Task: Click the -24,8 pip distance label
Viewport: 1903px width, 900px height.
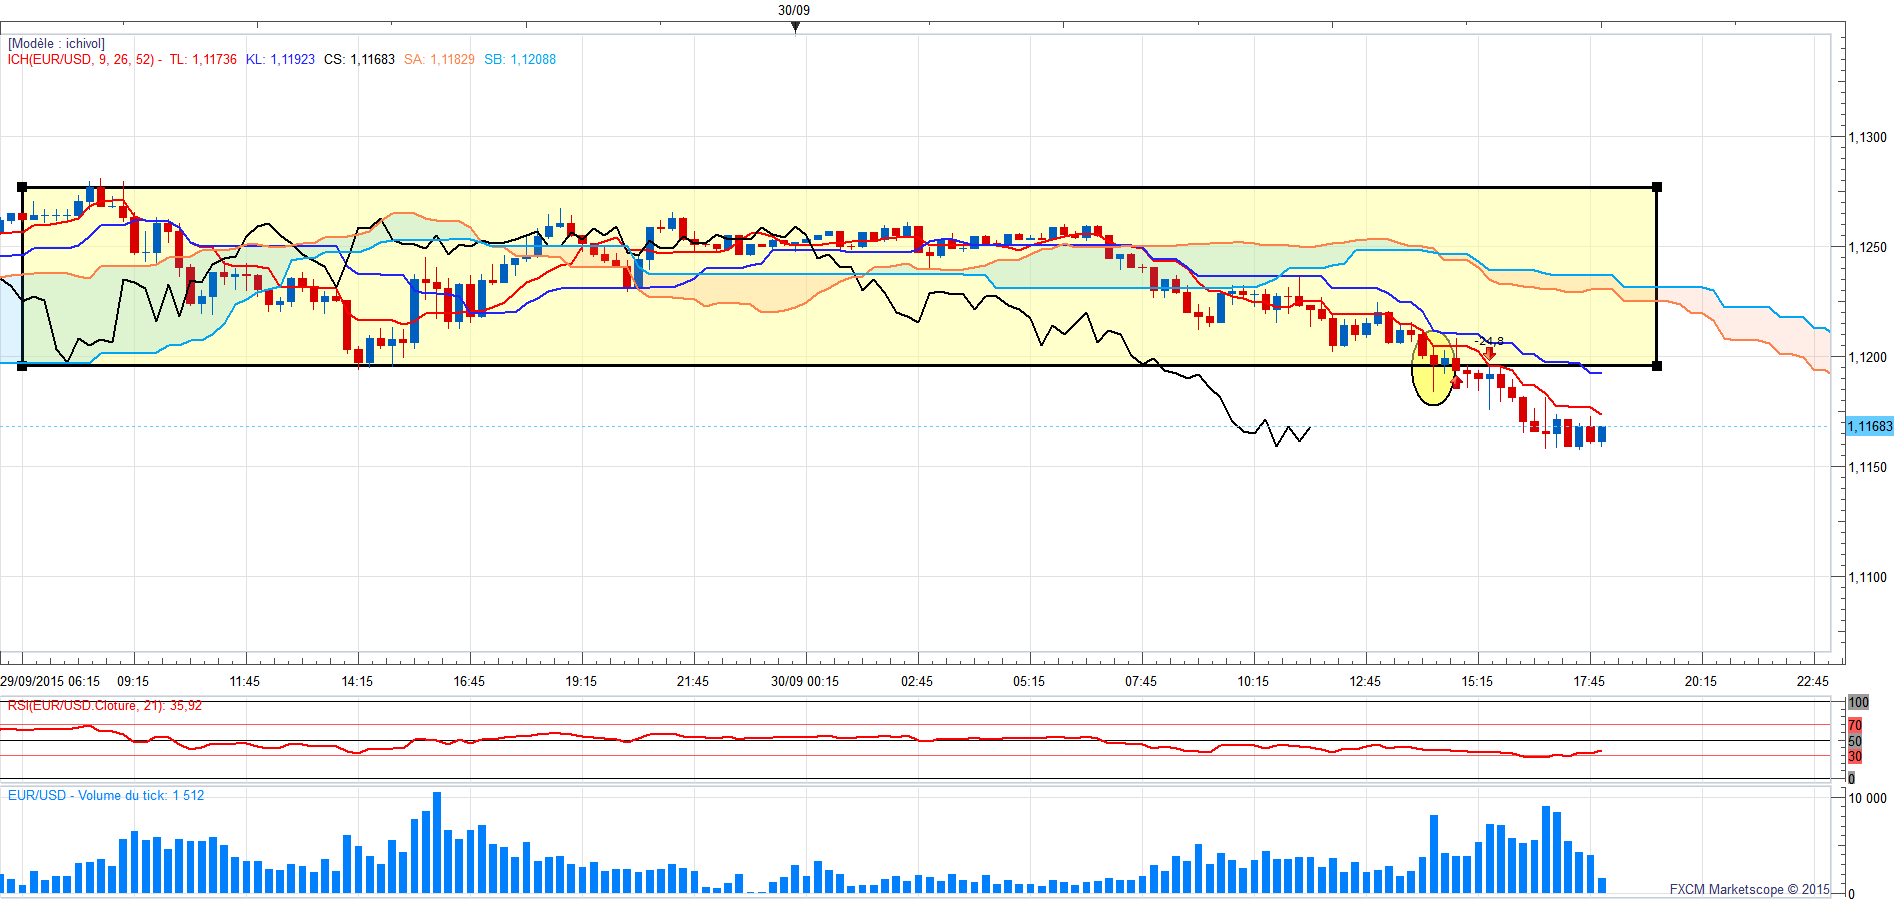Action: click(x=1489, y=341)
